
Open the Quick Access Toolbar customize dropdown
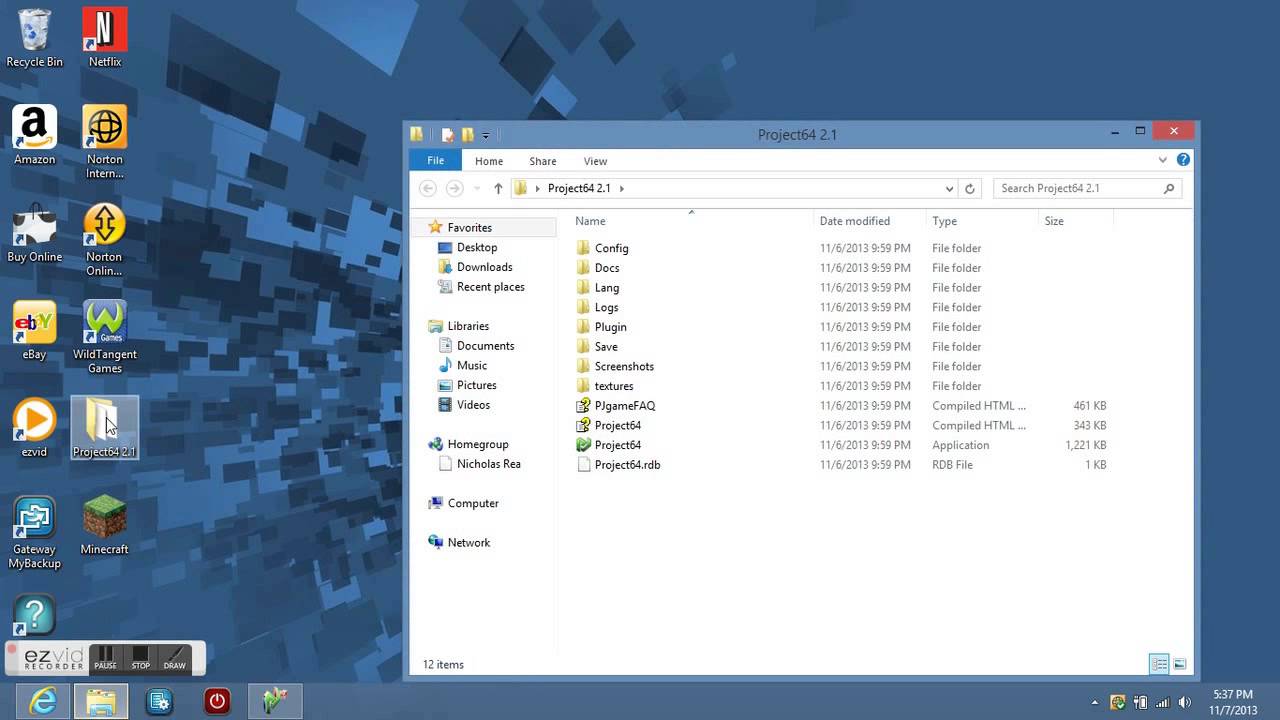point(486,135)
